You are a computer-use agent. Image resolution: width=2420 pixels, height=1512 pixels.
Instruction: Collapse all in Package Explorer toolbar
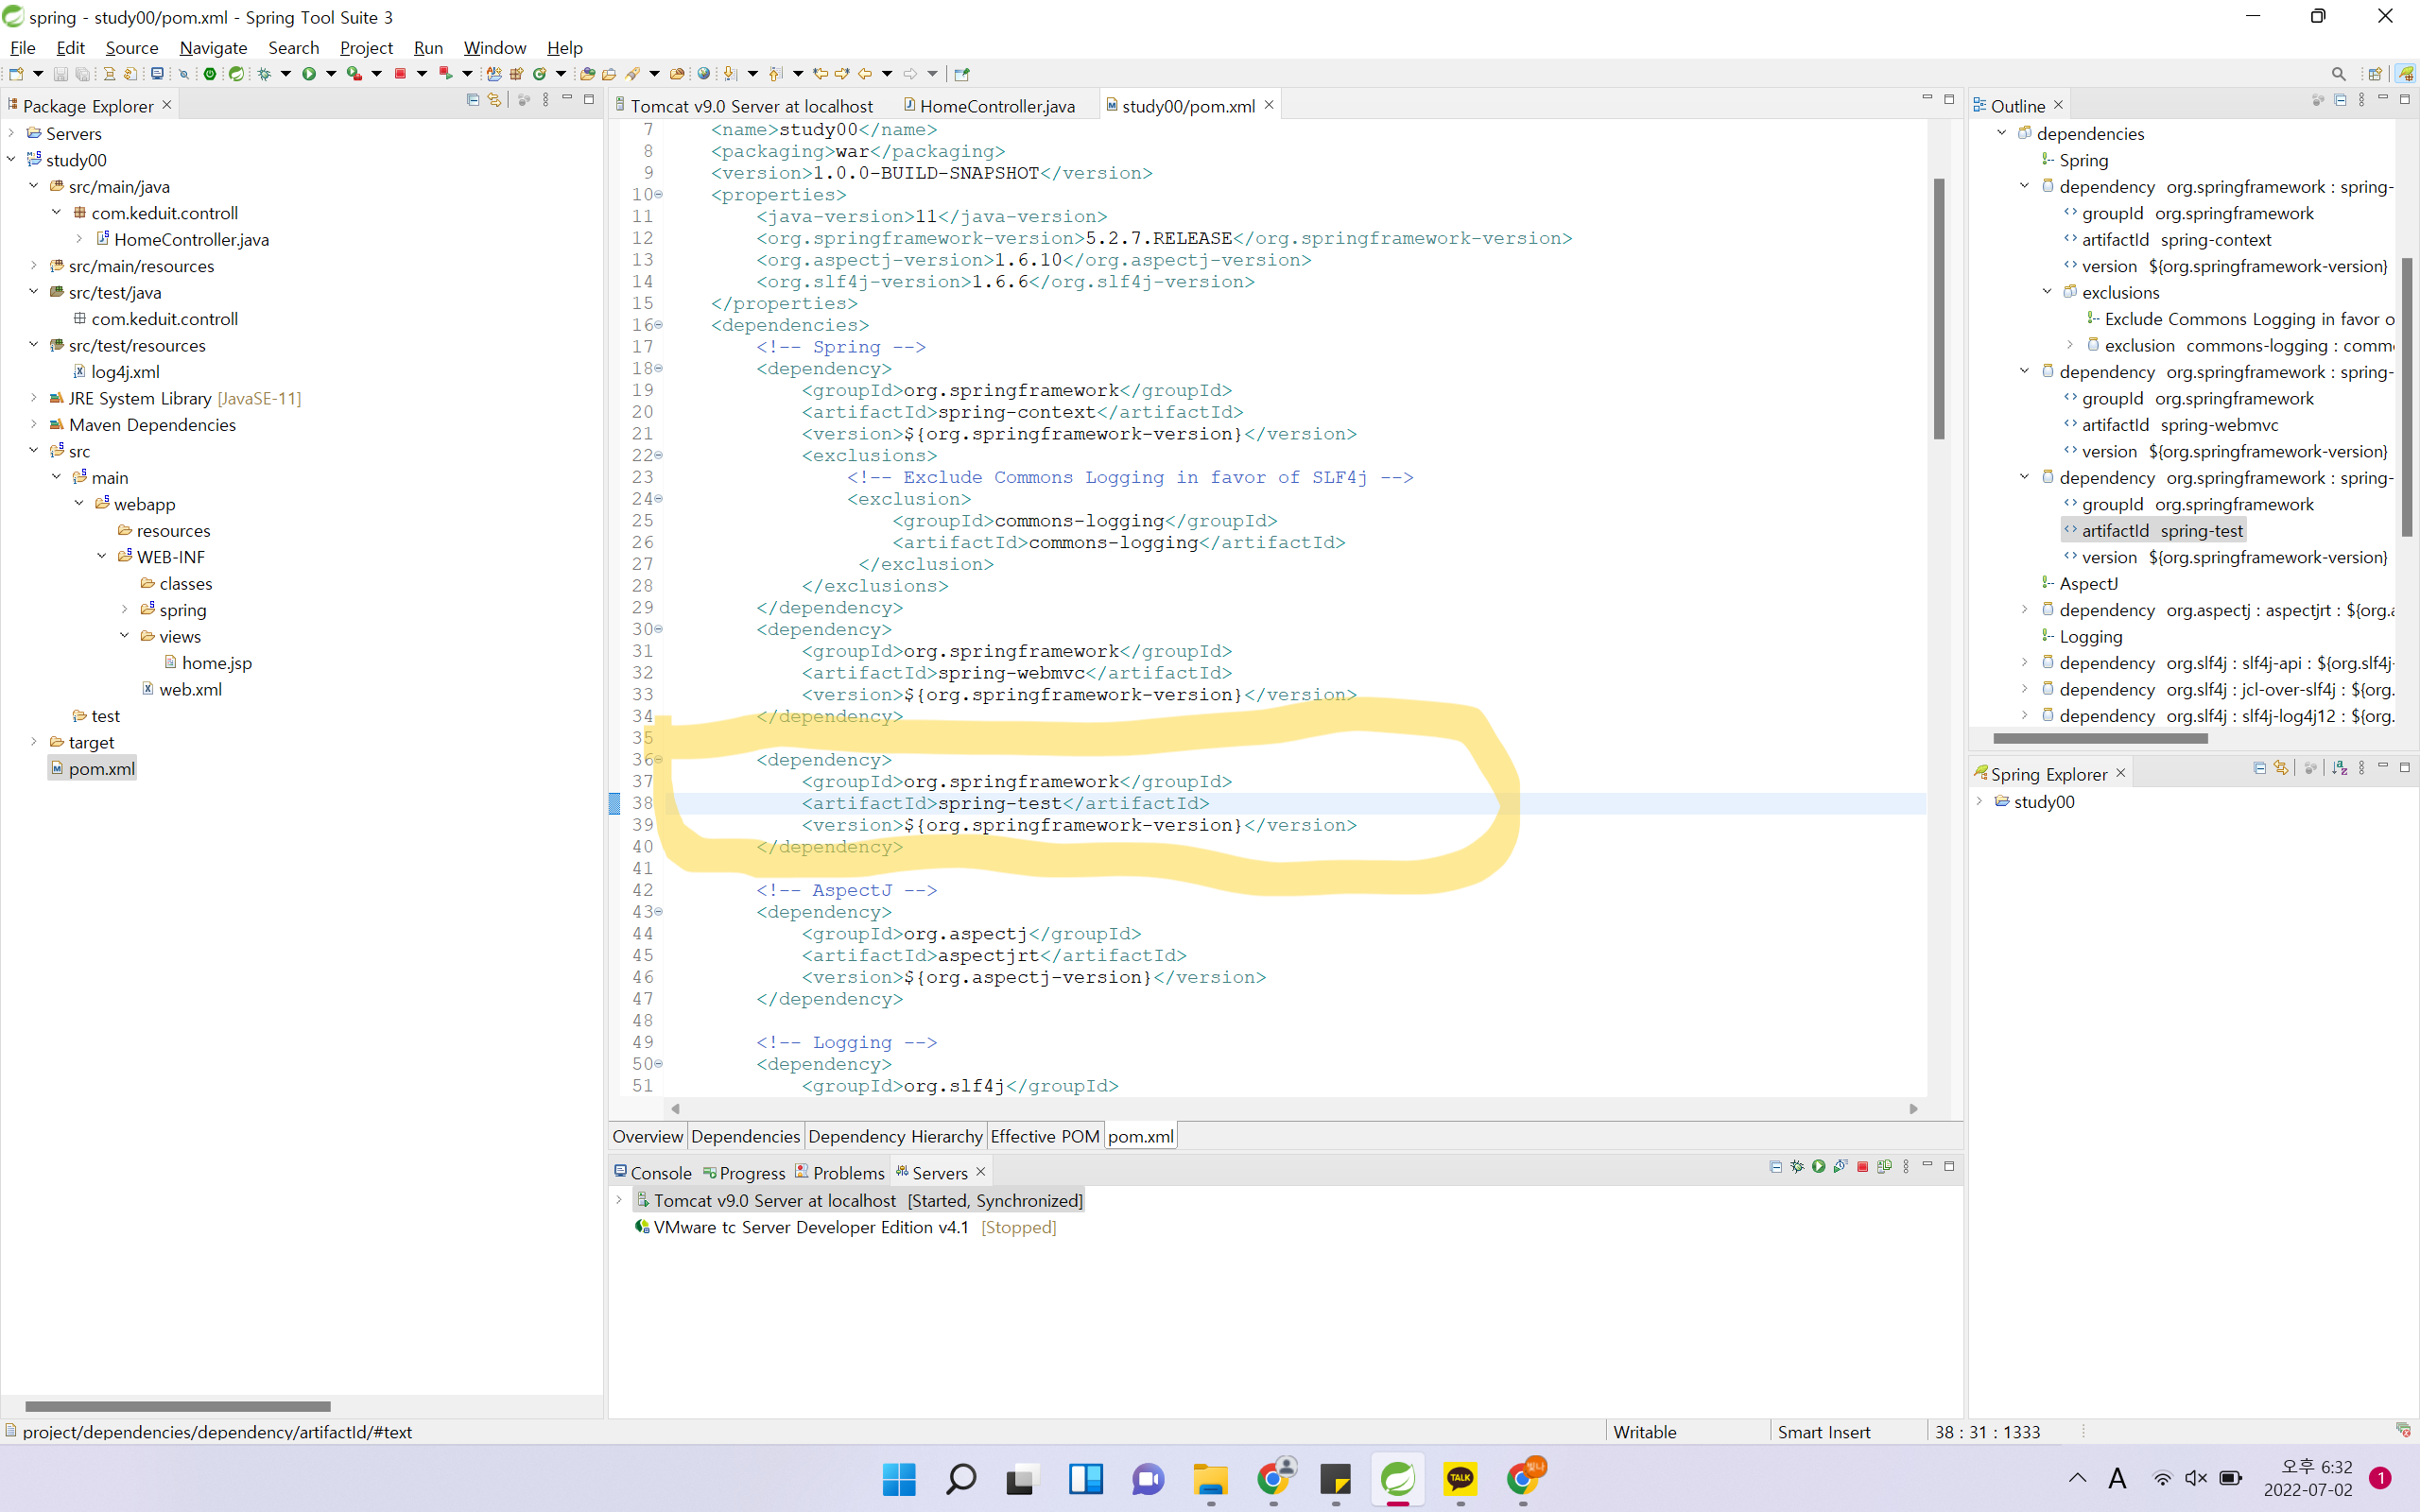click(x=473, y=100)
